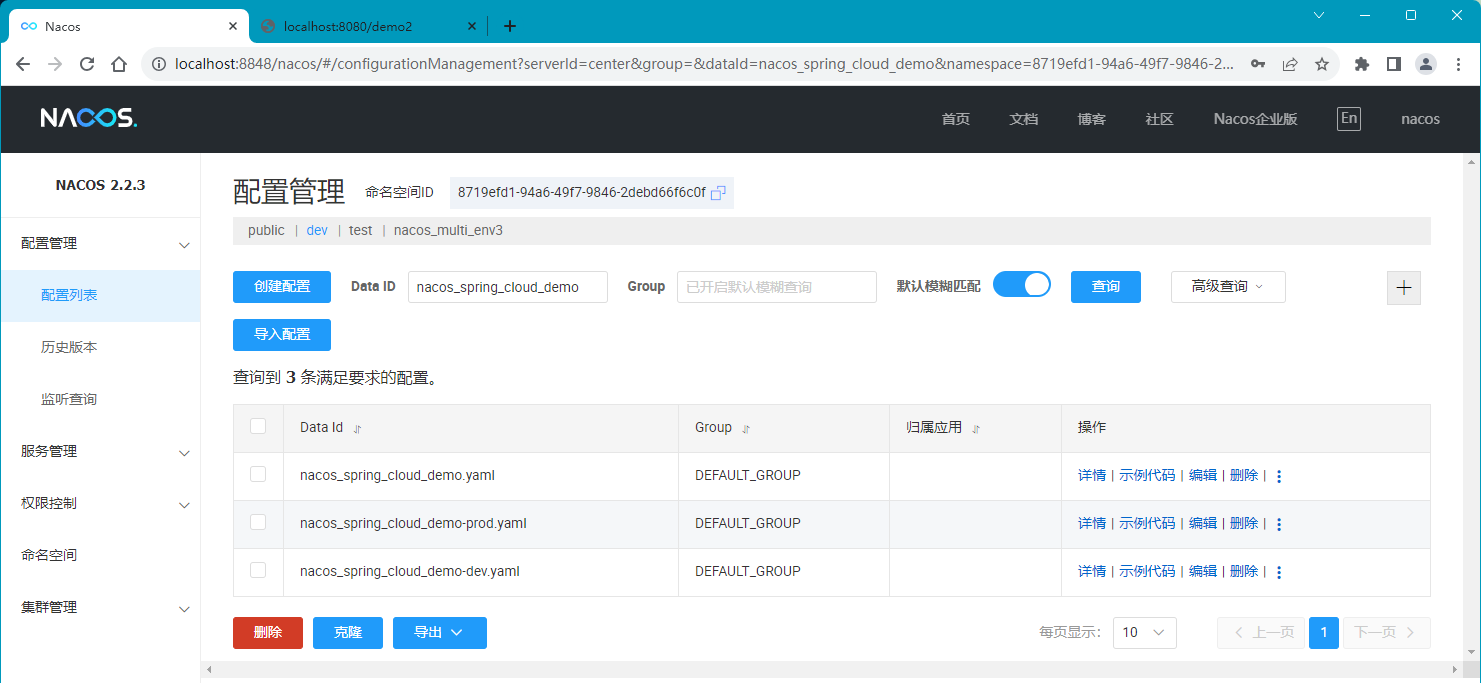Open the page size dropdown showing 10
1481x683 pixels.
(1144, 633)
